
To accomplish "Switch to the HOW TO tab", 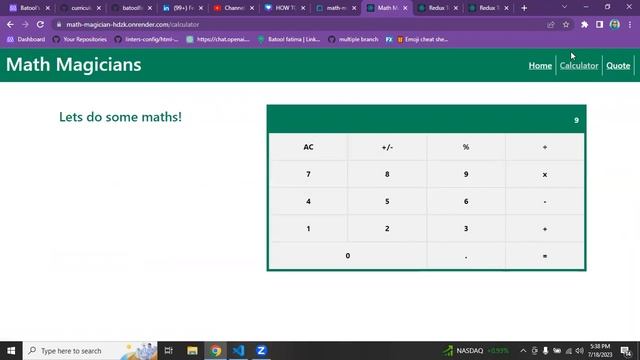I will pos(284,8).
